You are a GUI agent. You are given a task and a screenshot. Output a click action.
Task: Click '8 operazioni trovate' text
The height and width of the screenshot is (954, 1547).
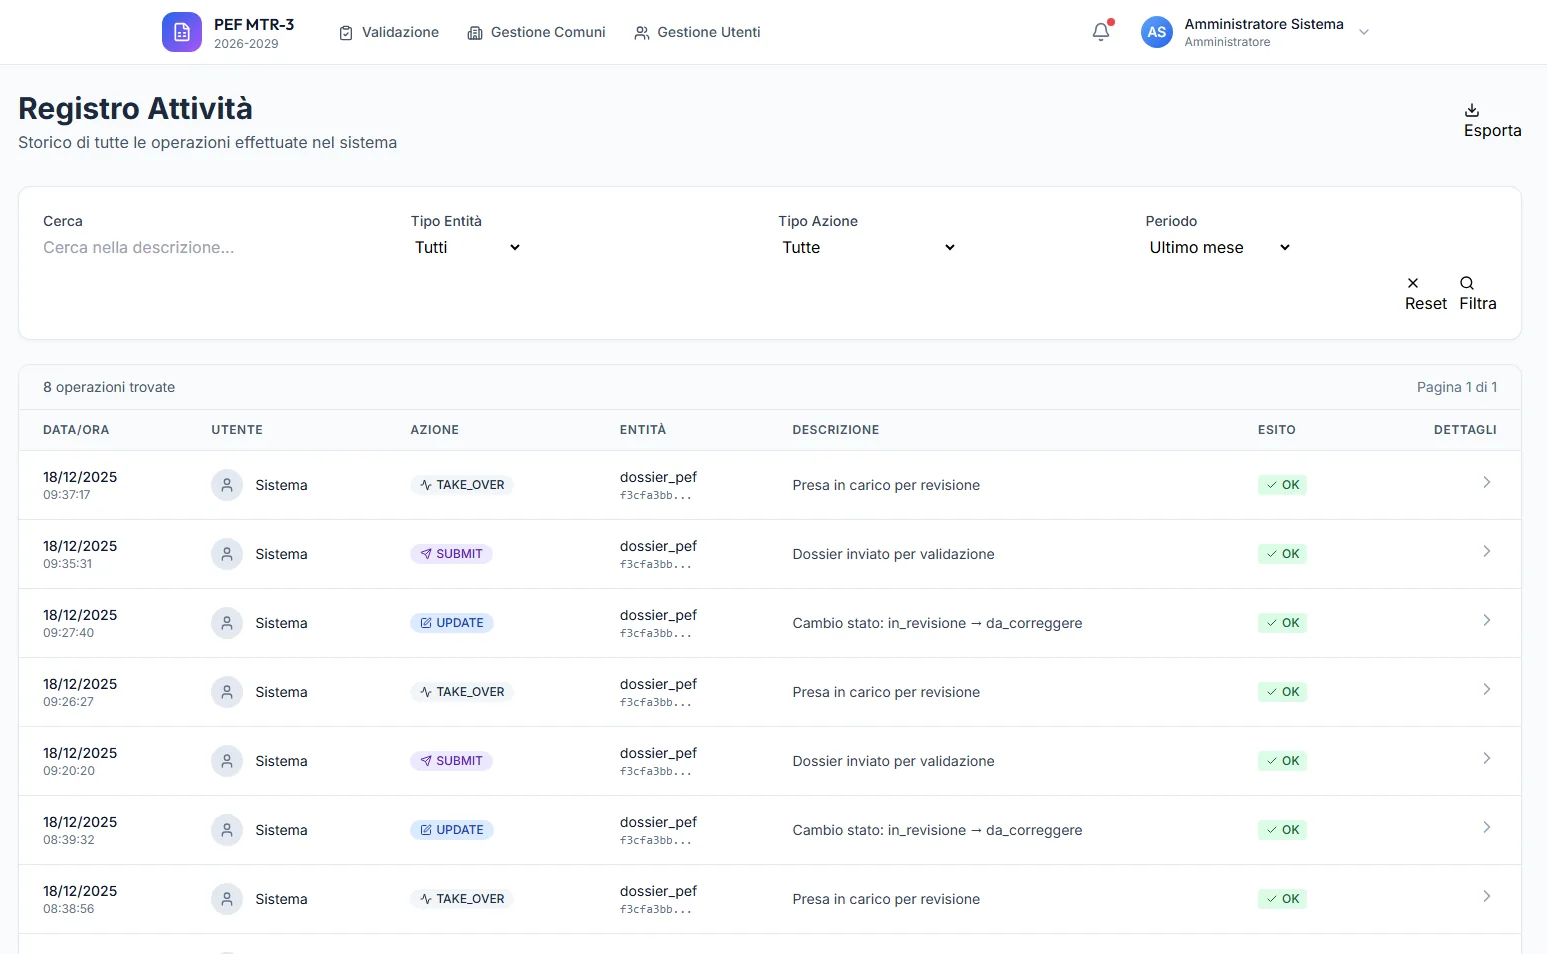click(109, 387)
